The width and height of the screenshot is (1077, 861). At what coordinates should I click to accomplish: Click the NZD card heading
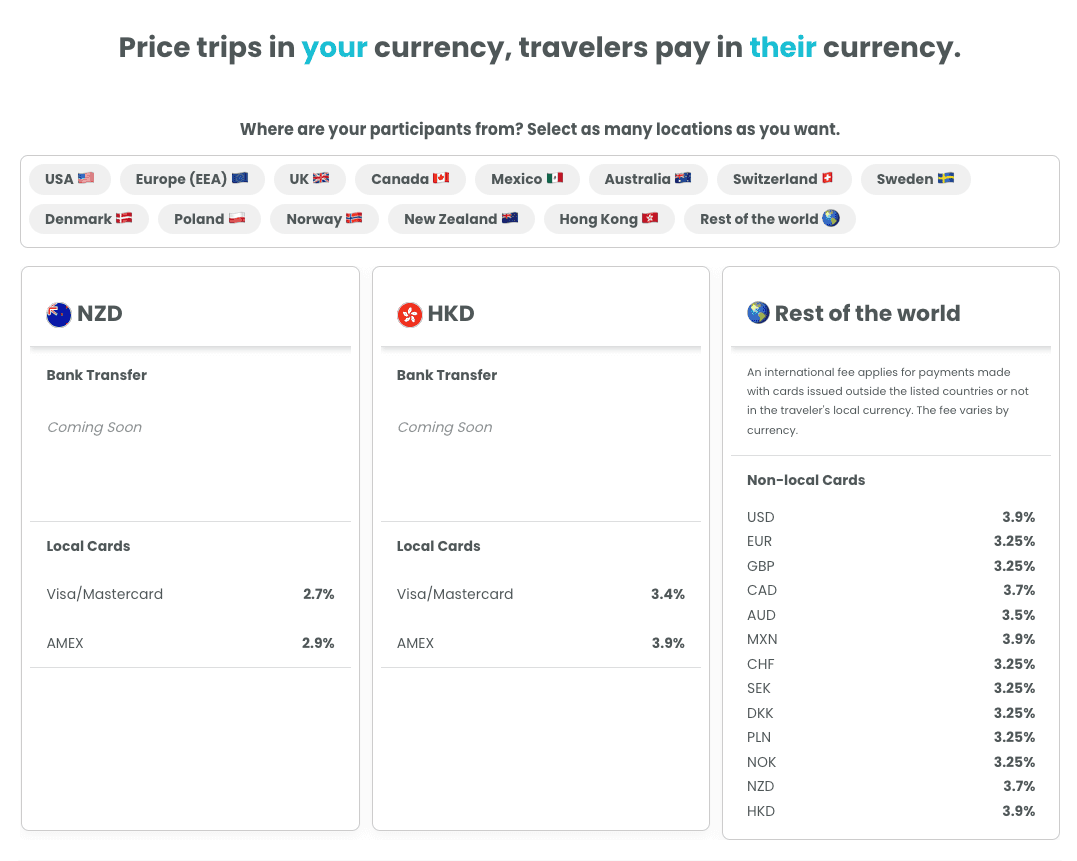(100, 314)
